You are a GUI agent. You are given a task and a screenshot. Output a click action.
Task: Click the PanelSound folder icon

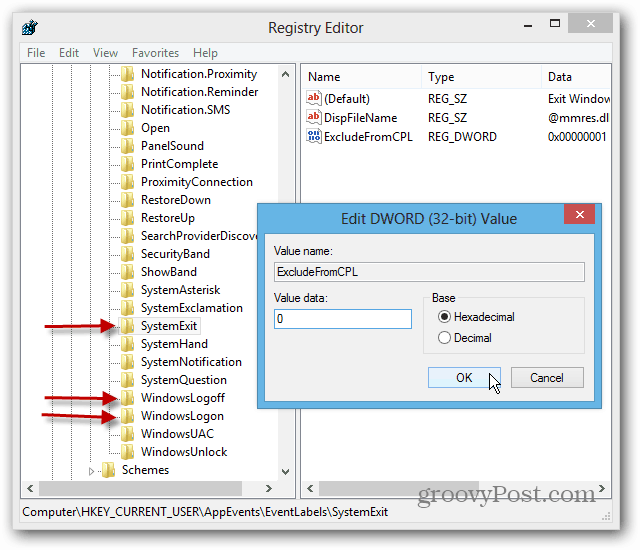point(127,146)
